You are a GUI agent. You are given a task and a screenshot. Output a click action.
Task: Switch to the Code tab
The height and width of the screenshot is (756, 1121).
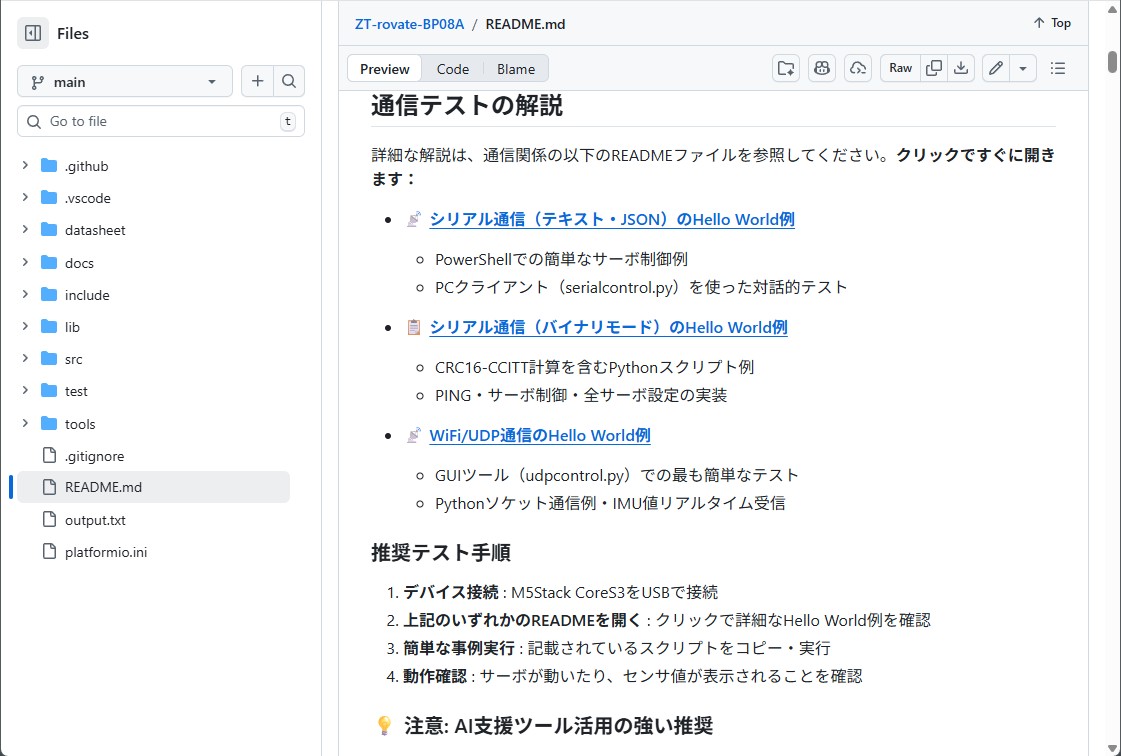(452, 69)
